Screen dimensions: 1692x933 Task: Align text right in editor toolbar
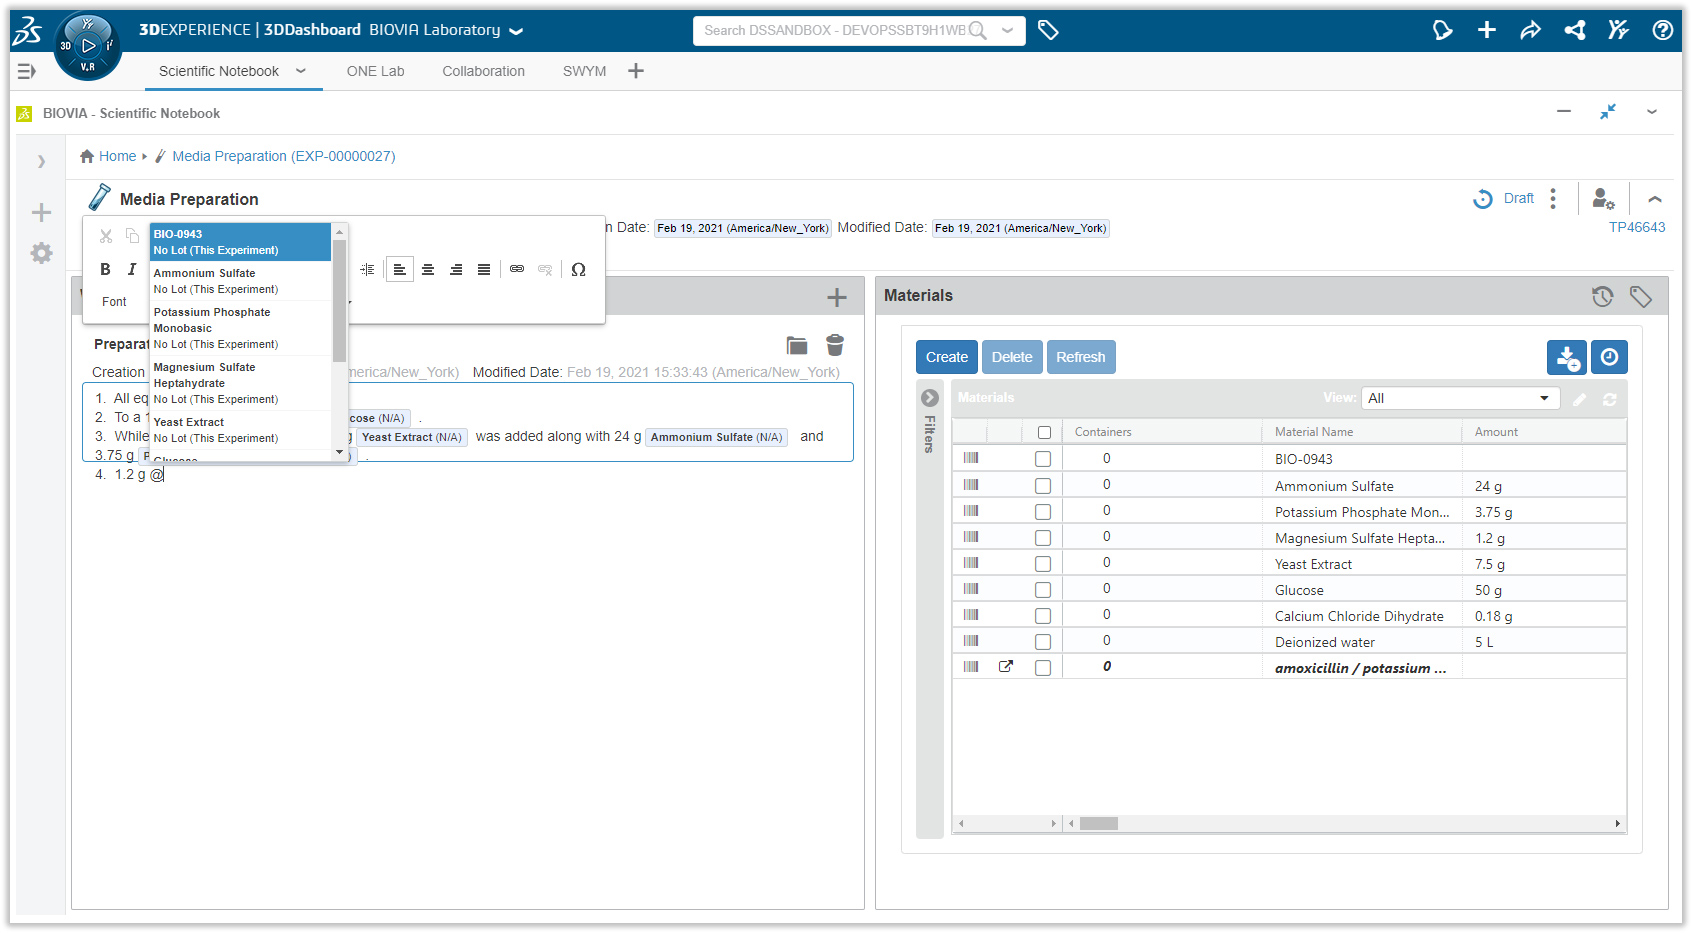click(456, 269)
